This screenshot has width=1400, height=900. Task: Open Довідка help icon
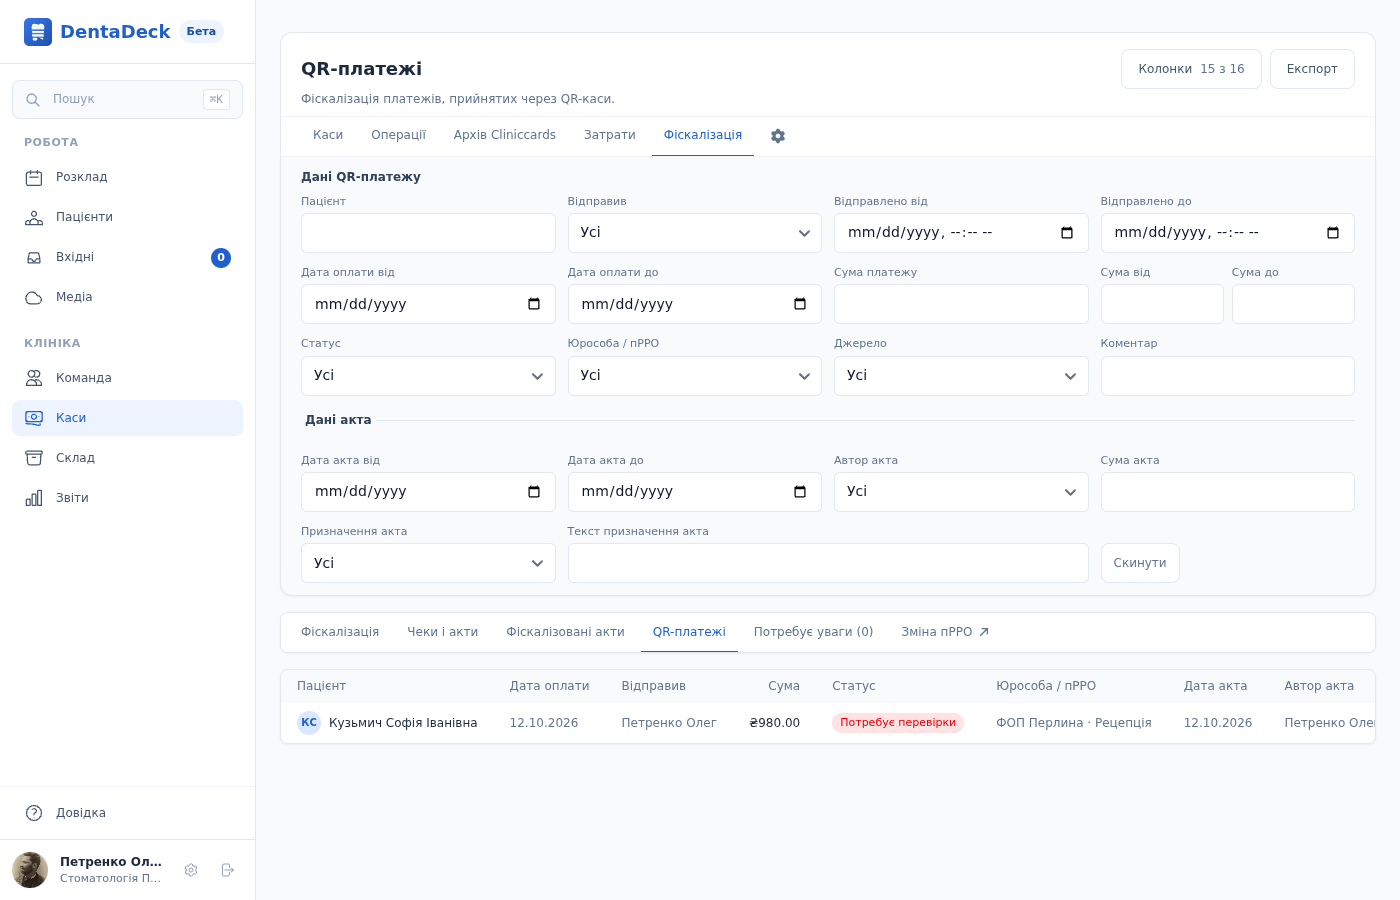coord(34,813)
